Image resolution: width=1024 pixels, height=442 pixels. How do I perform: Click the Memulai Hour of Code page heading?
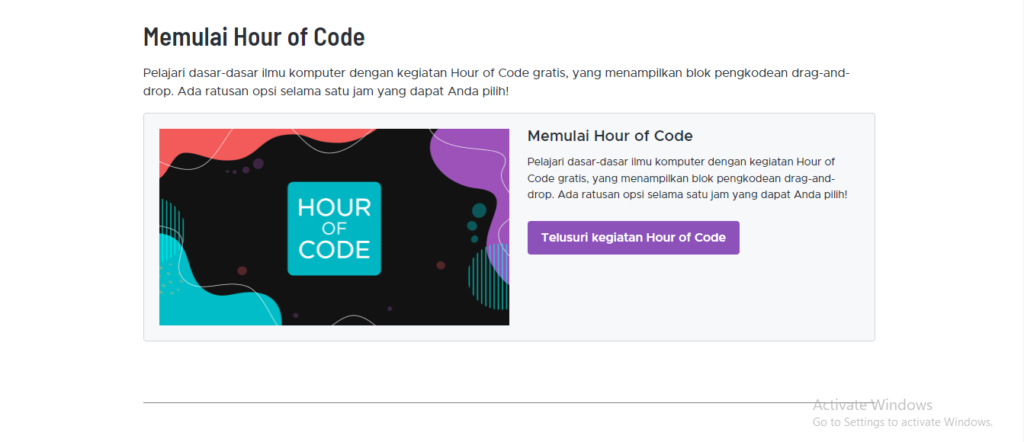coord(253,37)
